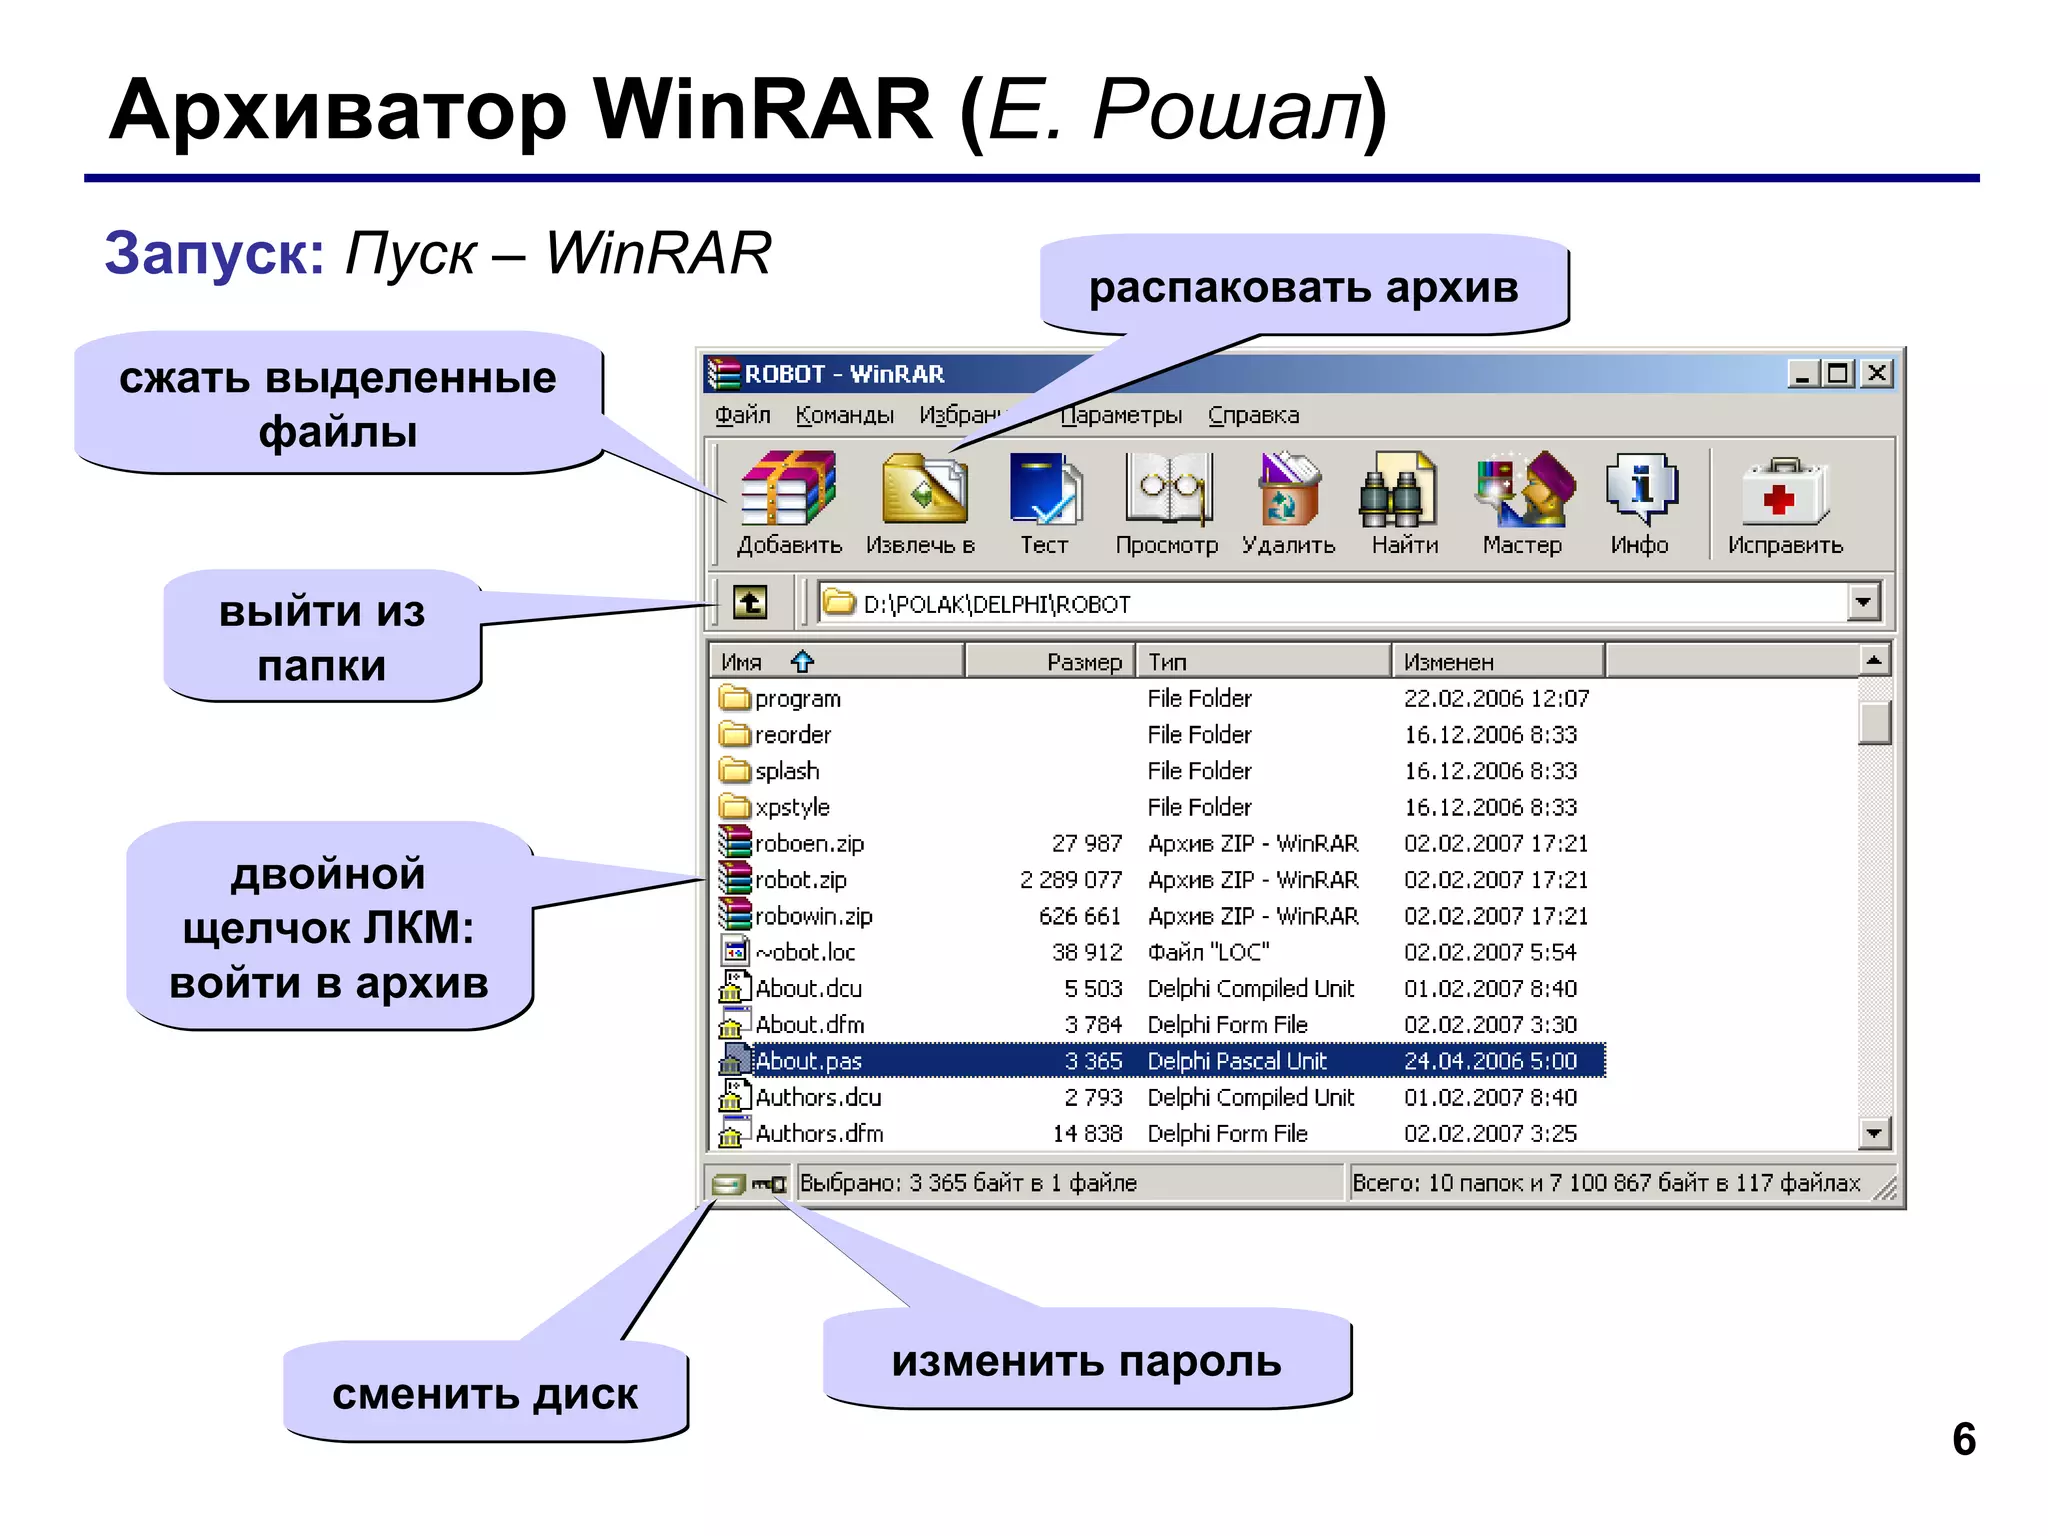Click the About.dfm file icon

tap(734, 1024)
